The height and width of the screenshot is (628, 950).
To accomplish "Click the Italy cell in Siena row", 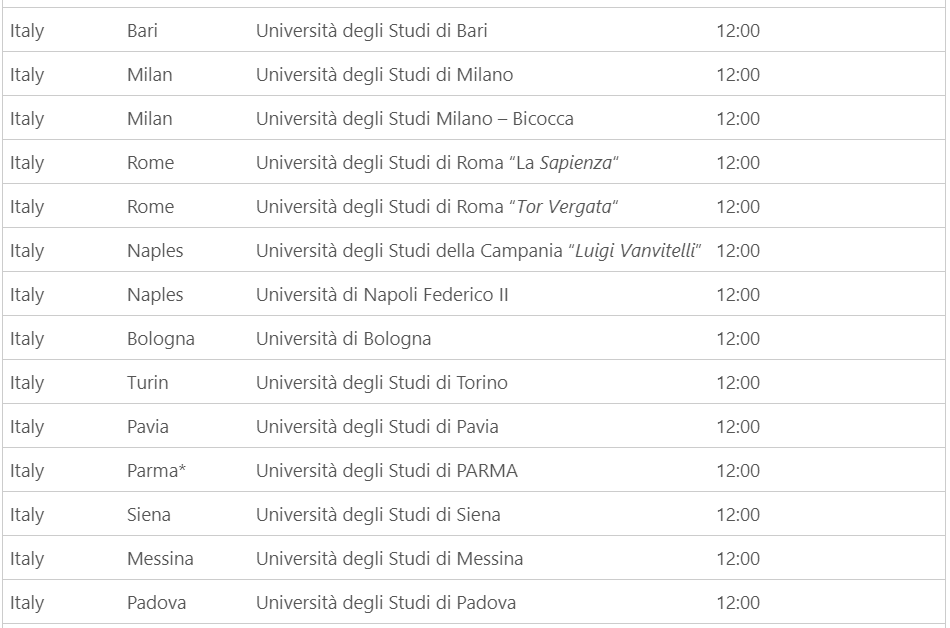I will point(27,515).
